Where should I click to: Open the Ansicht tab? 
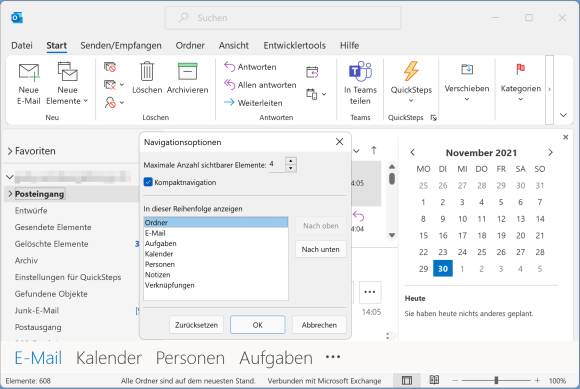[x=234, y=45]
